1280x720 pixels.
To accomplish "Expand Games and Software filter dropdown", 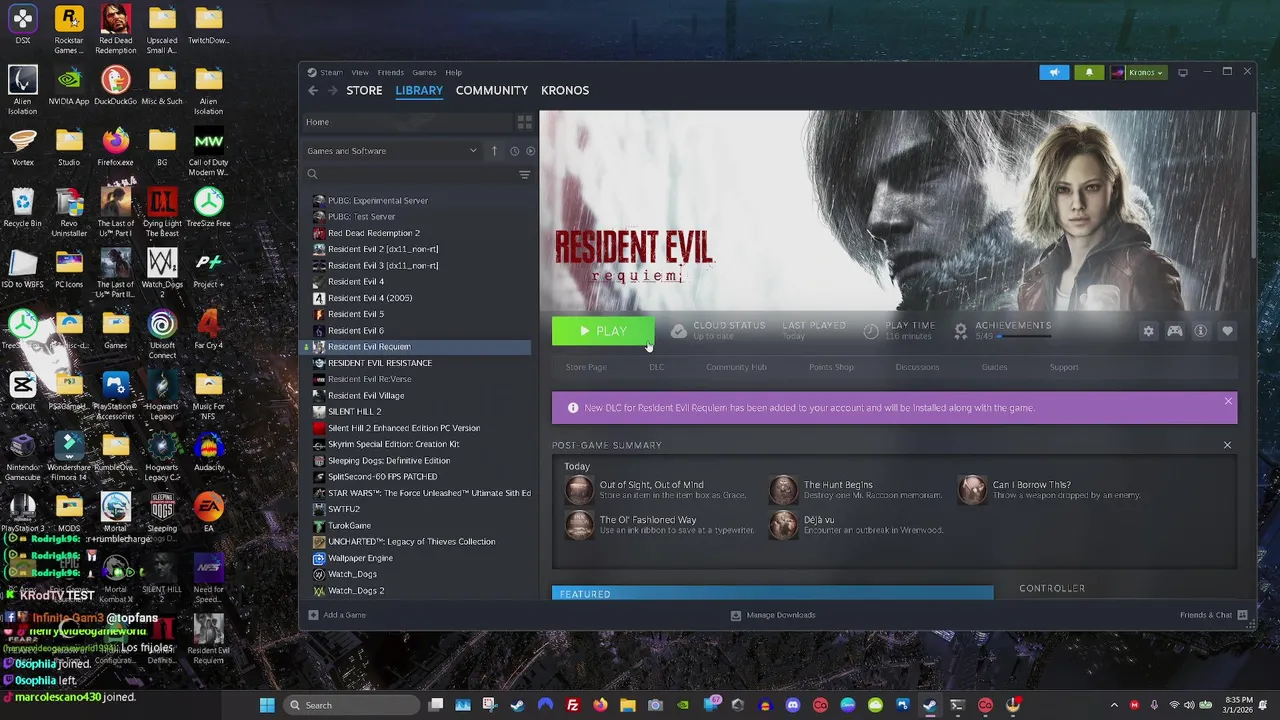I will [394, 151].
